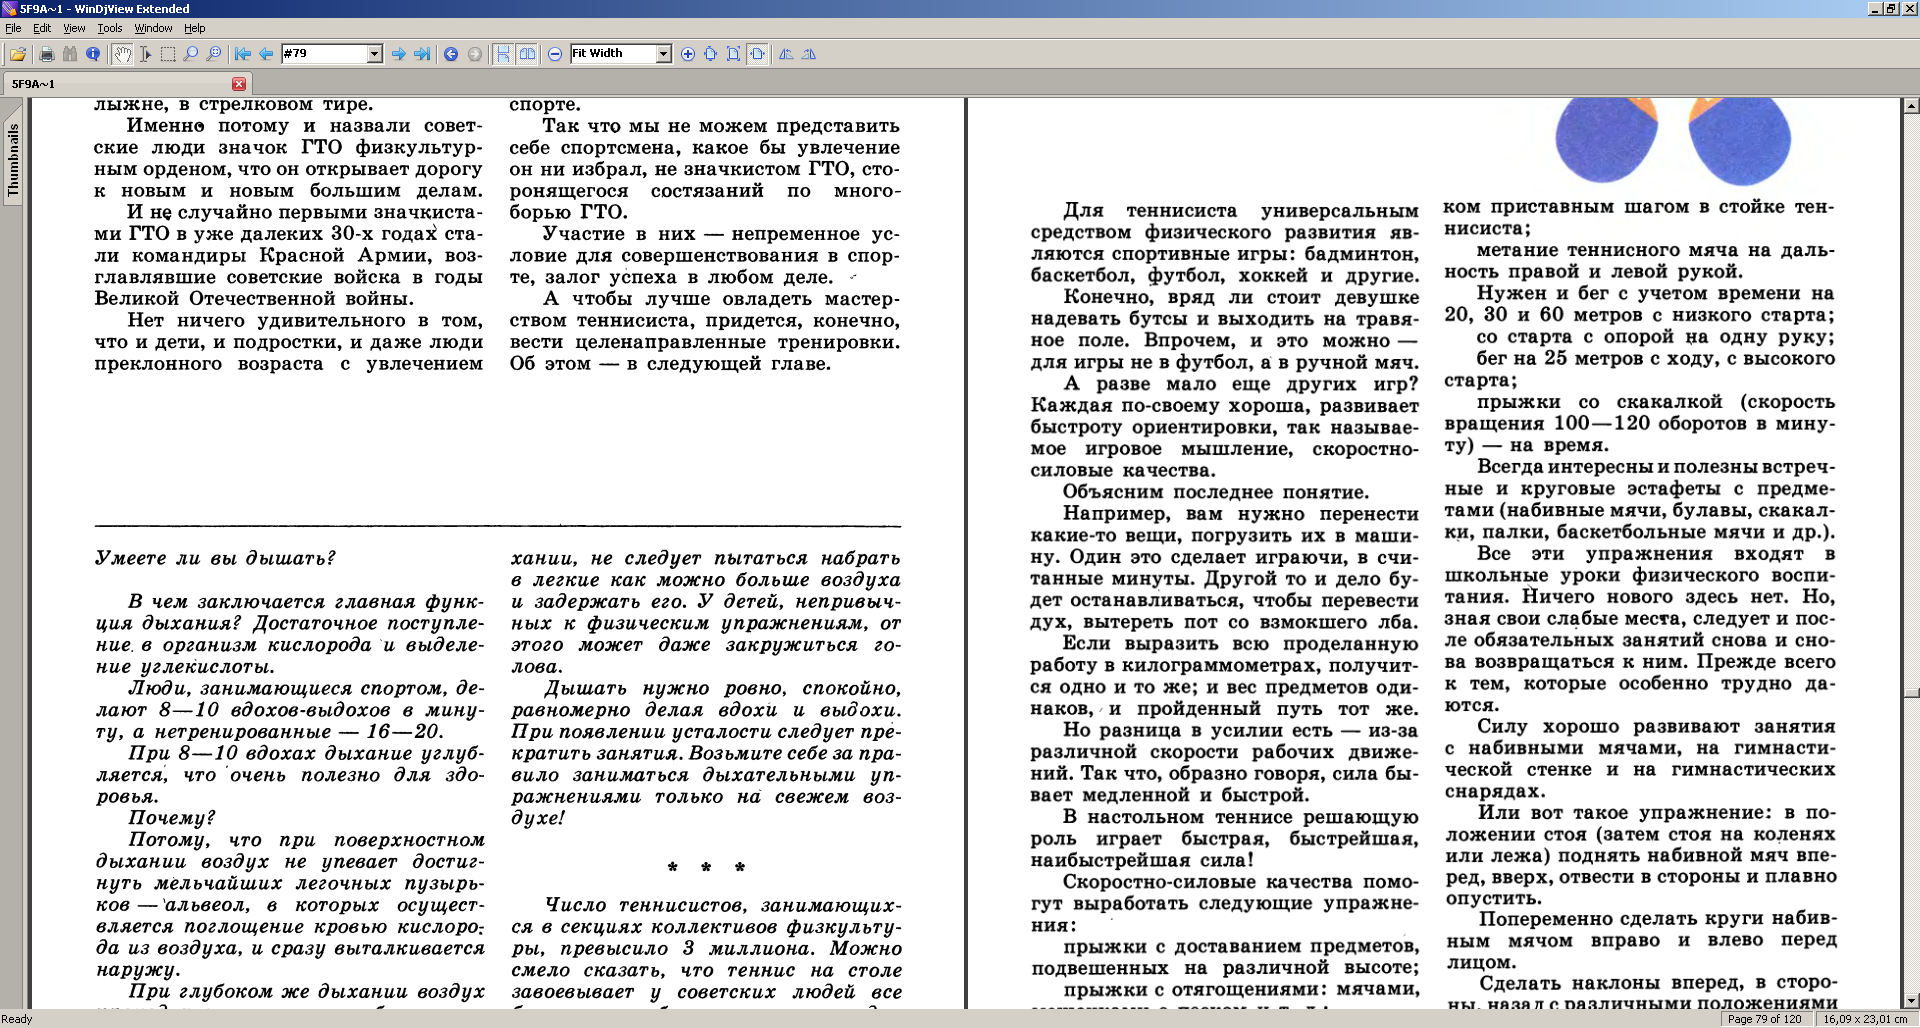Screen dimensions: 1920x1028
Task: Print the document using the printer icon
Action: point(47,54)
